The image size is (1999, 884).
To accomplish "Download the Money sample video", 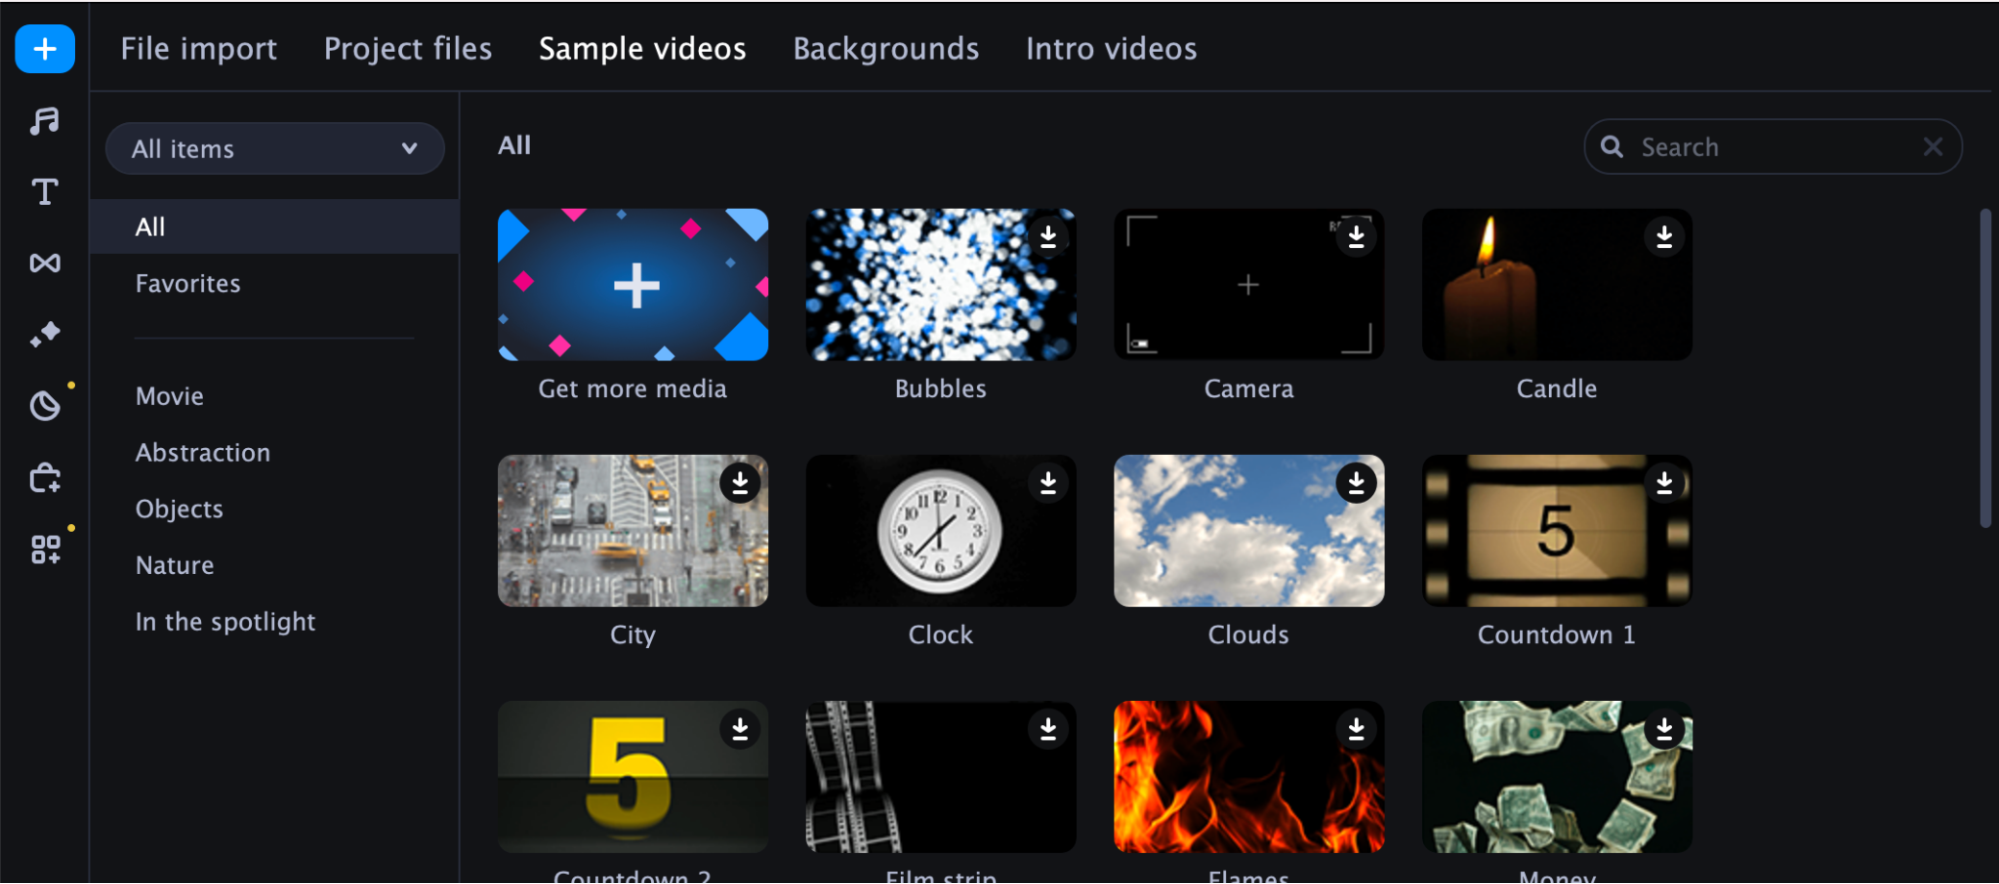I will pos(1664,729).
